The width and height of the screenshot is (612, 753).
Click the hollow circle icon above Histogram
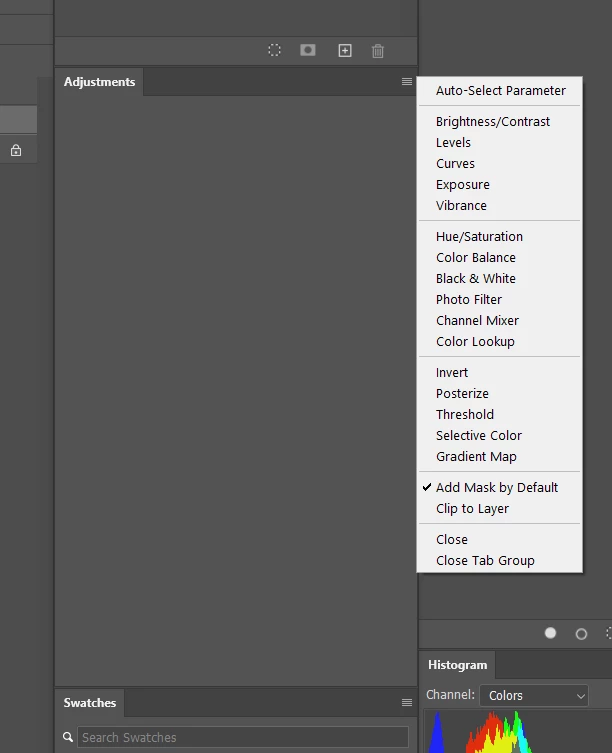[x=581, y=634]
